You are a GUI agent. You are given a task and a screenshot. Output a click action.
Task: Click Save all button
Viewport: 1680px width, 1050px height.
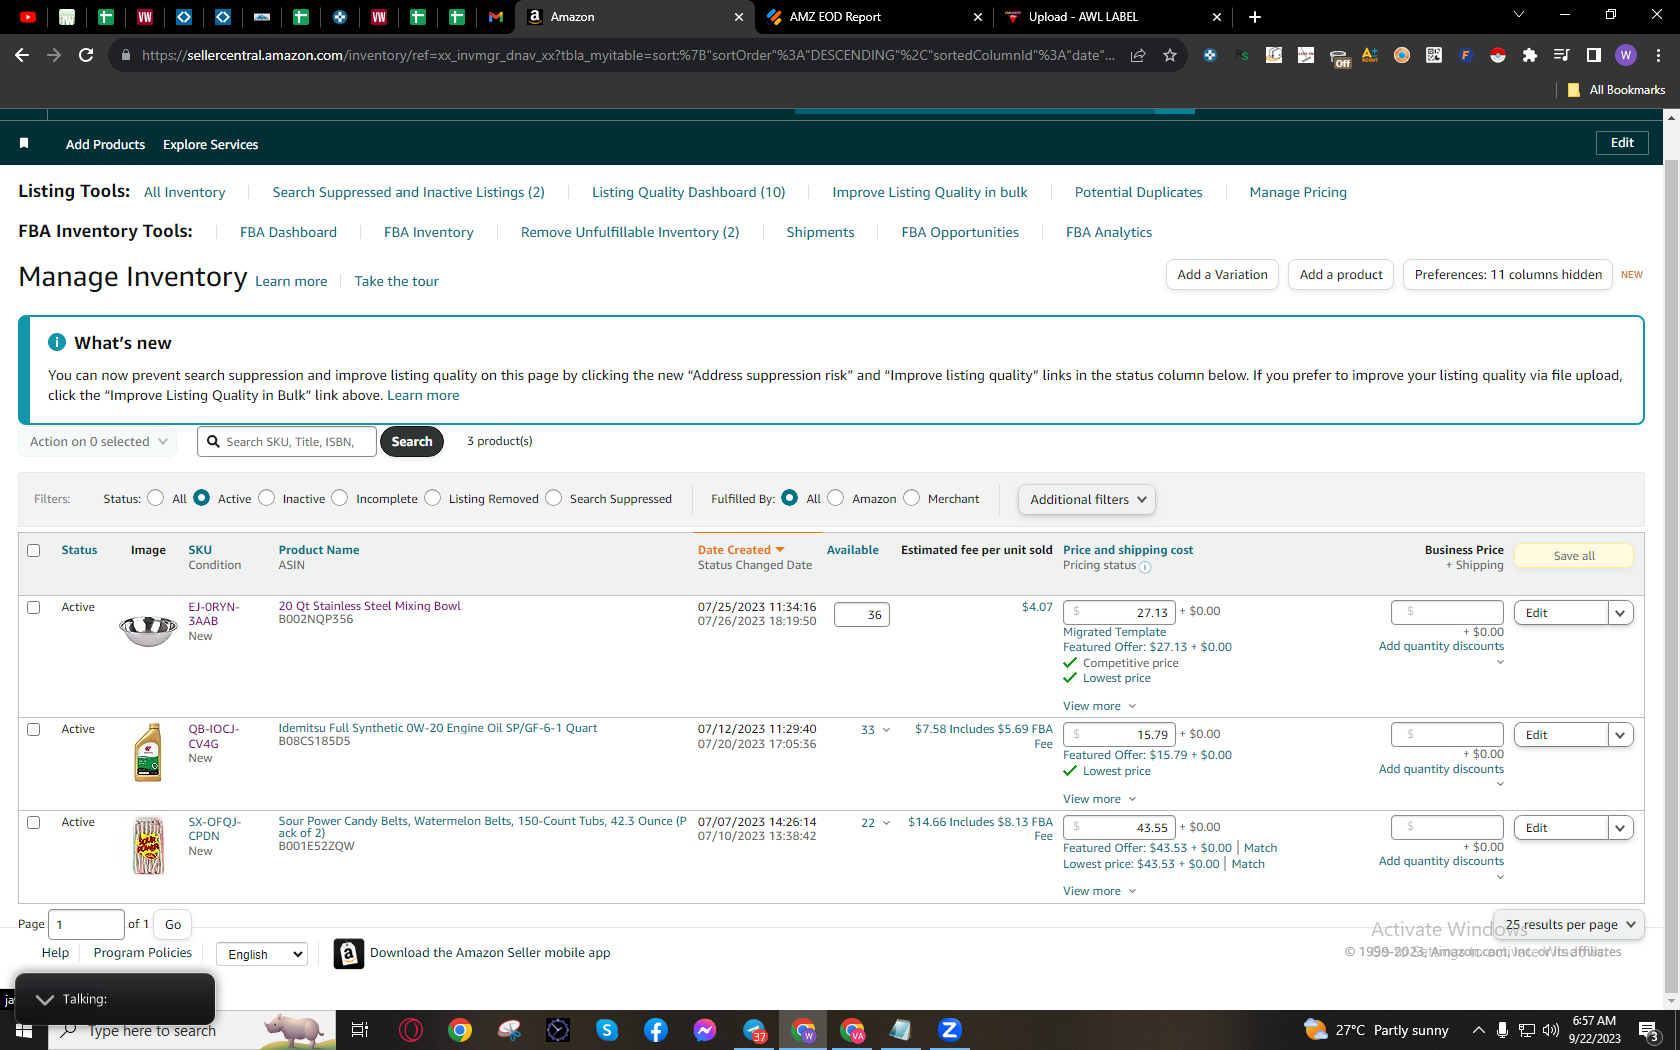pos(1574,556)
